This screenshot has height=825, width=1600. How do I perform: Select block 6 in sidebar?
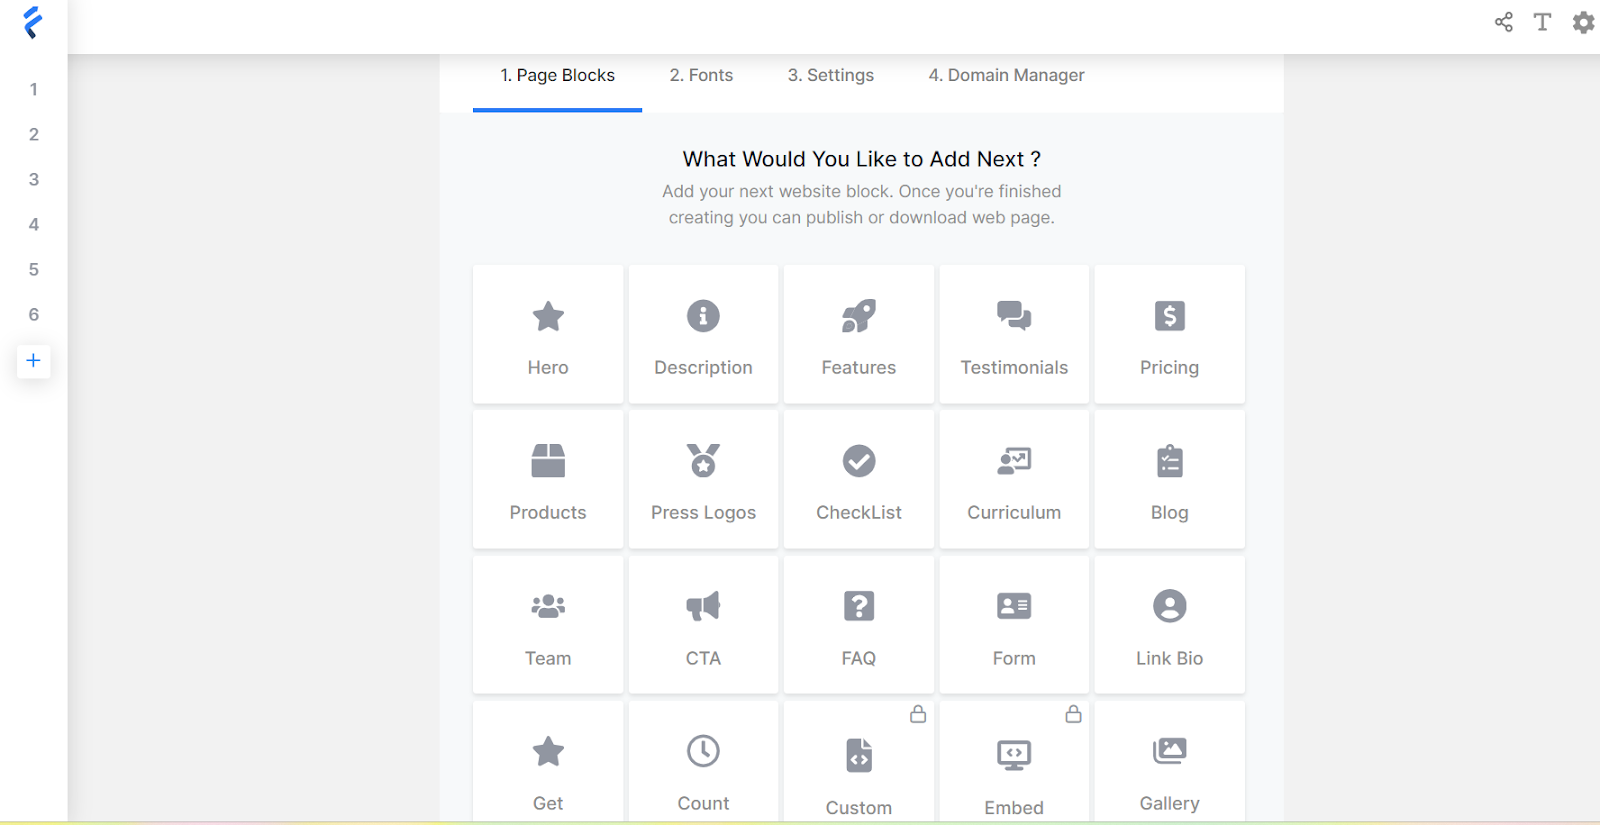[34, 315]
